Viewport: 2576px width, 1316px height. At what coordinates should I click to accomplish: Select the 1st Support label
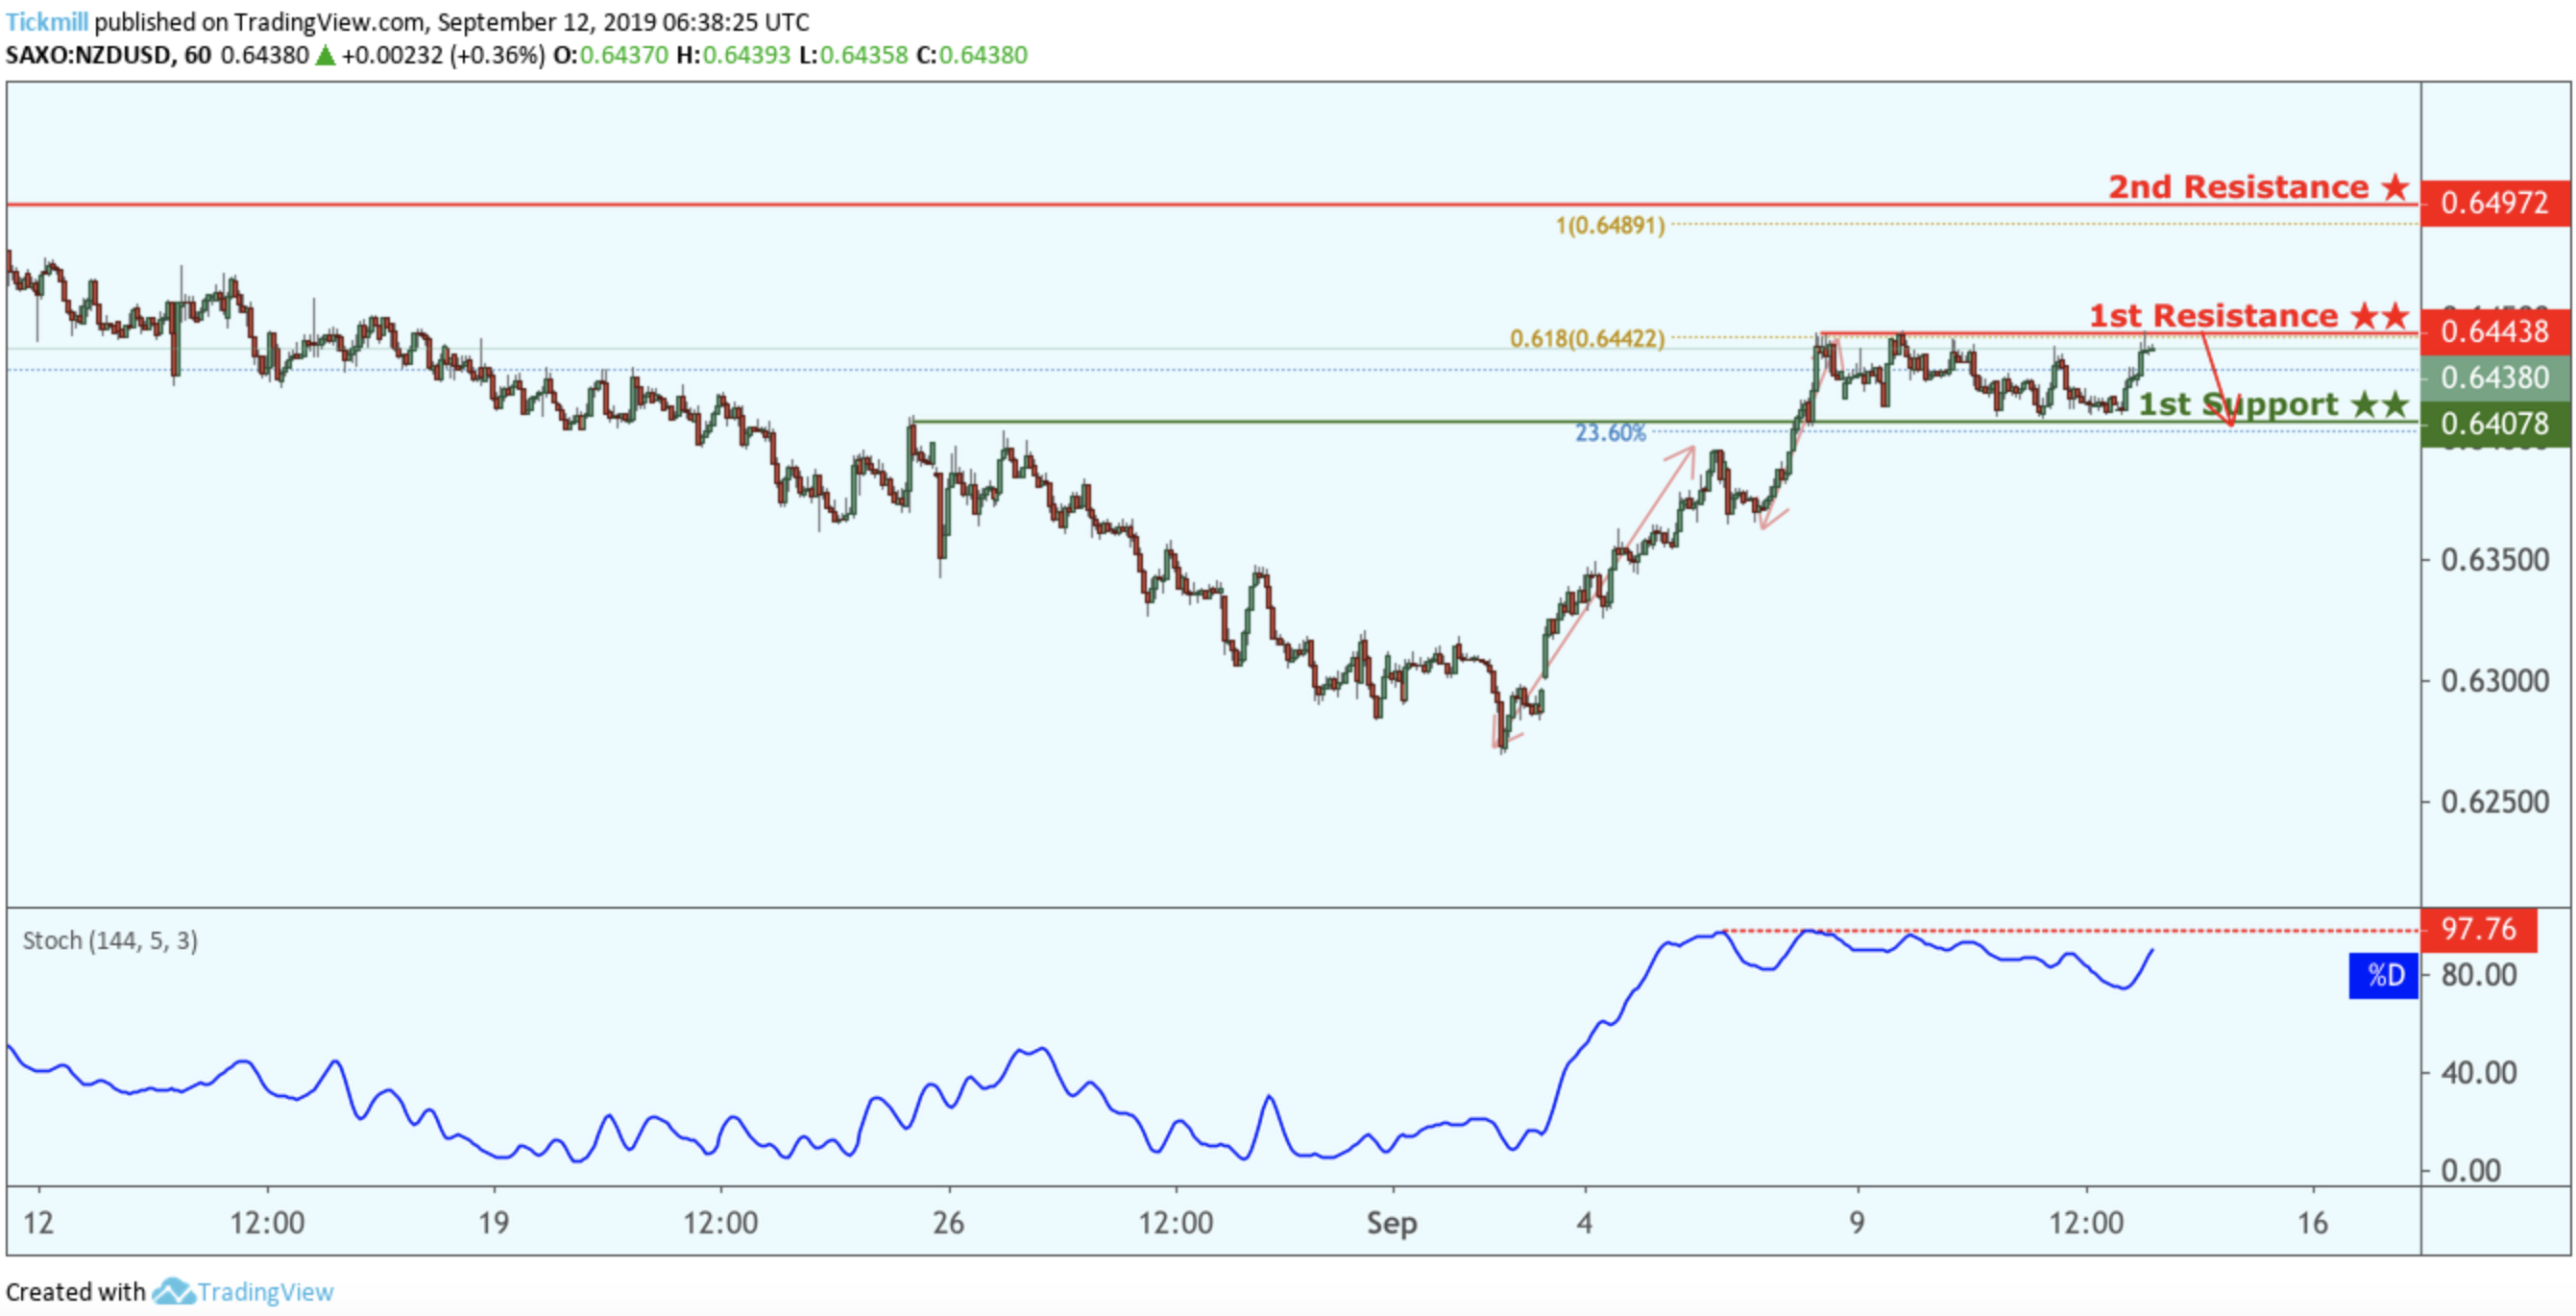pos(2274,404)
